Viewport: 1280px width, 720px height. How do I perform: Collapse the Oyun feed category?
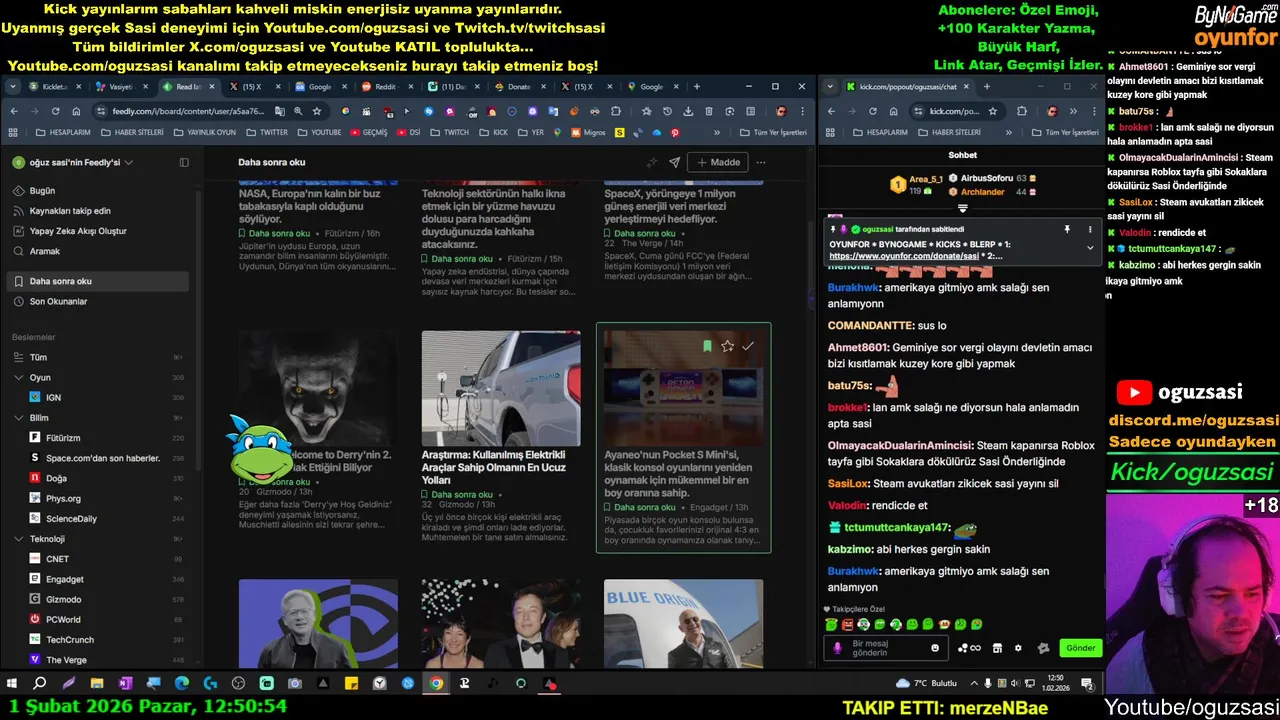pos(19,377)
